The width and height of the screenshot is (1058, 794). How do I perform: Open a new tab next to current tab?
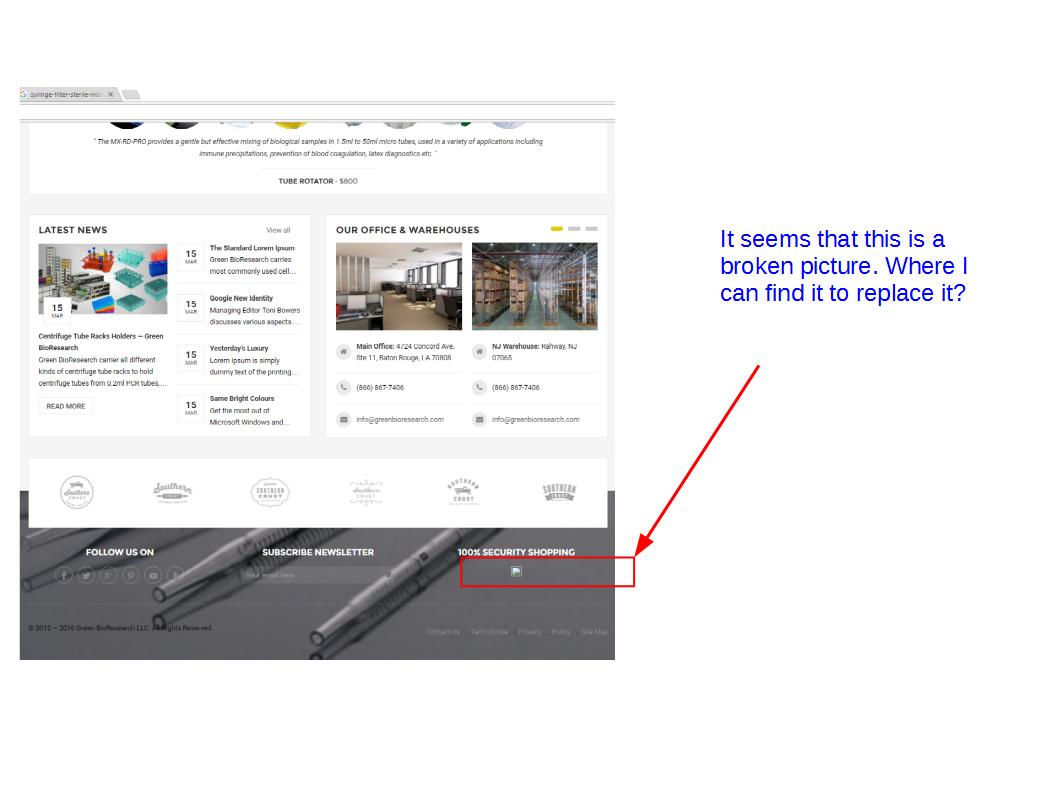[x=131, y=95]
